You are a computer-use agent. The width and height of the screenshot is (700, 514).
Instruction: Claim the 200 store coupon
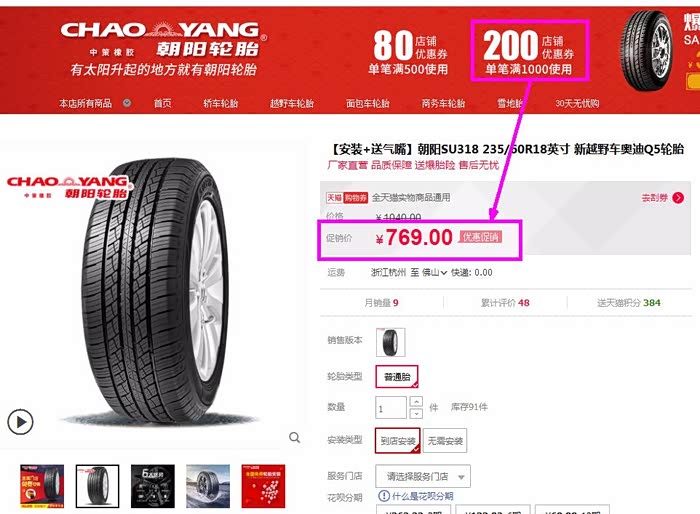tap(529, 50)
